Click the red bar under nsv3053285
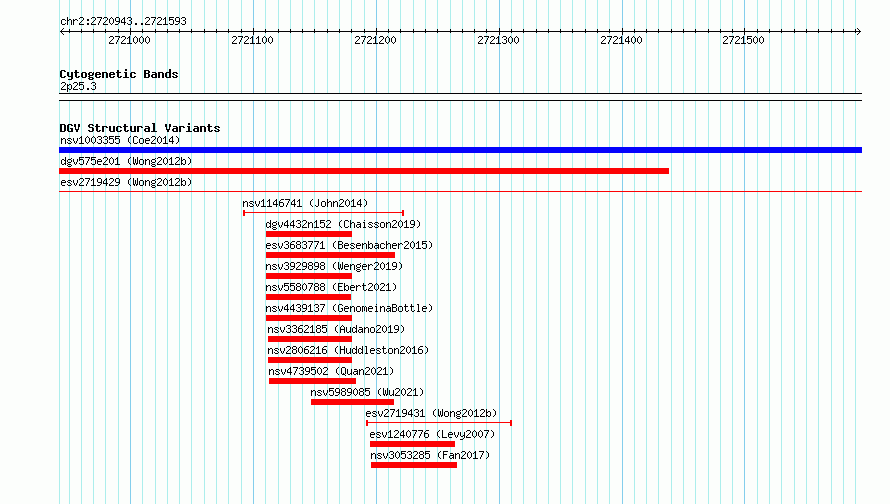The height and width of the screenshot is (504, 890). click(414, 465)
